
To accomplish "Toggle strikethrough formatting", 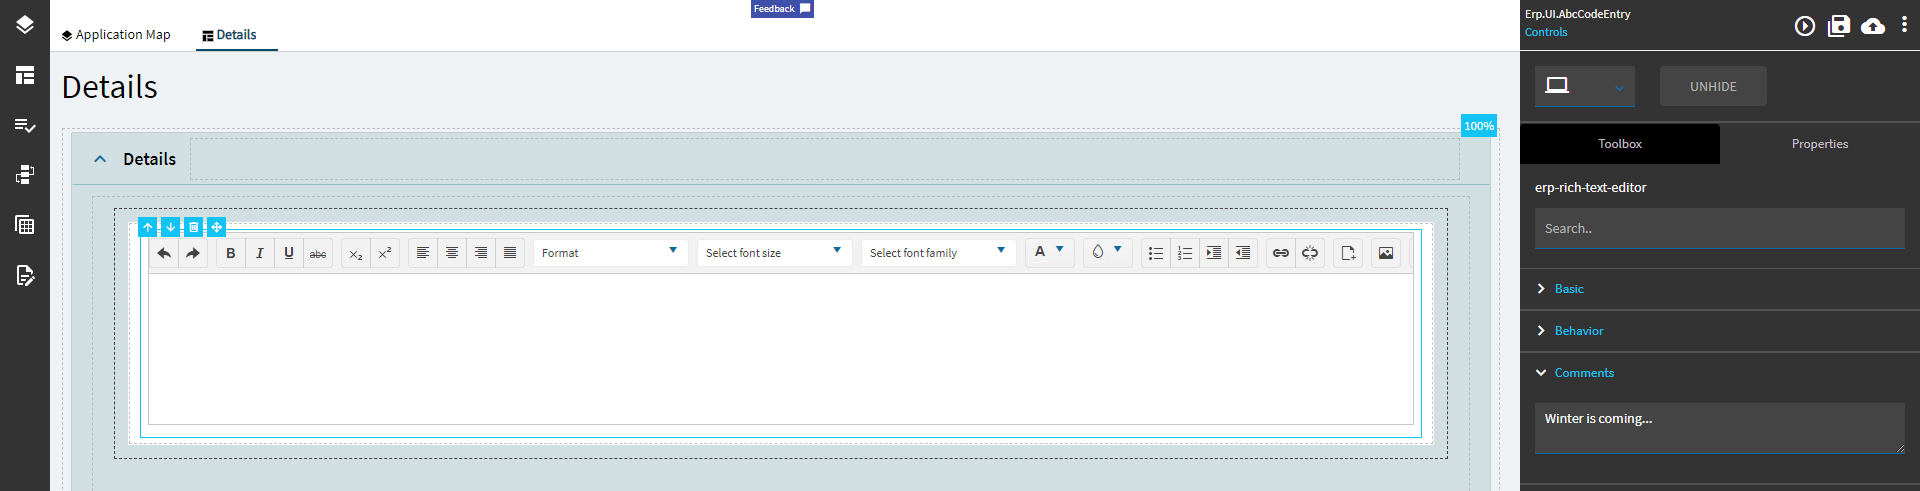I will [x=318, y=253].
